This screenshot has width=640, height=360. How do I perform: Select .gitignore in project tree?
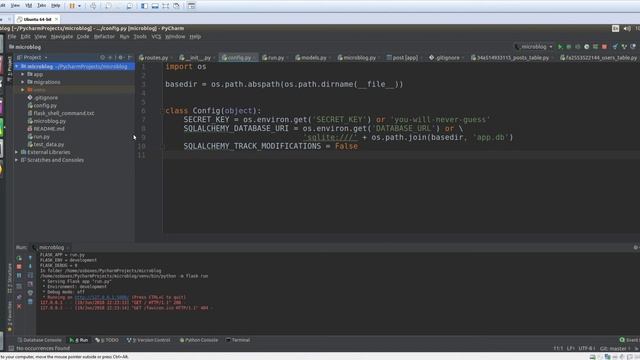(42, 98)
